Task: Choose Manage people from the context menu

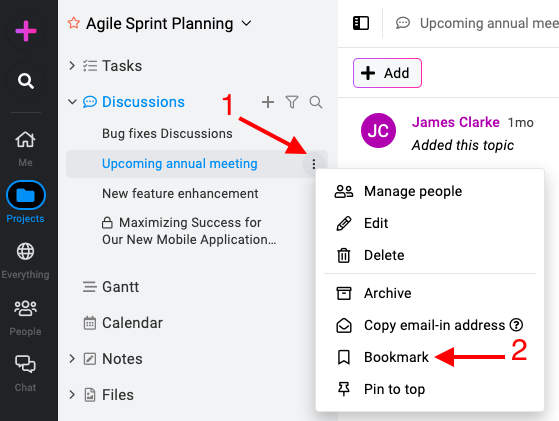Action: 430,191
